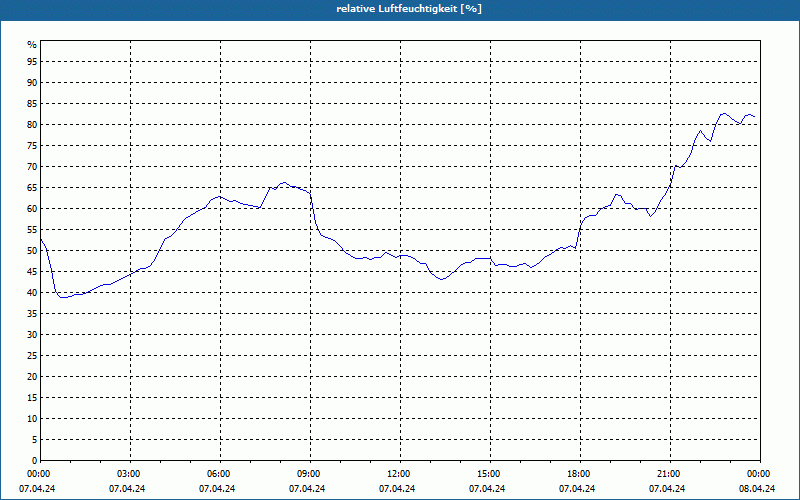
Task: Click the '03:00' time label
Action: [131, 474]
